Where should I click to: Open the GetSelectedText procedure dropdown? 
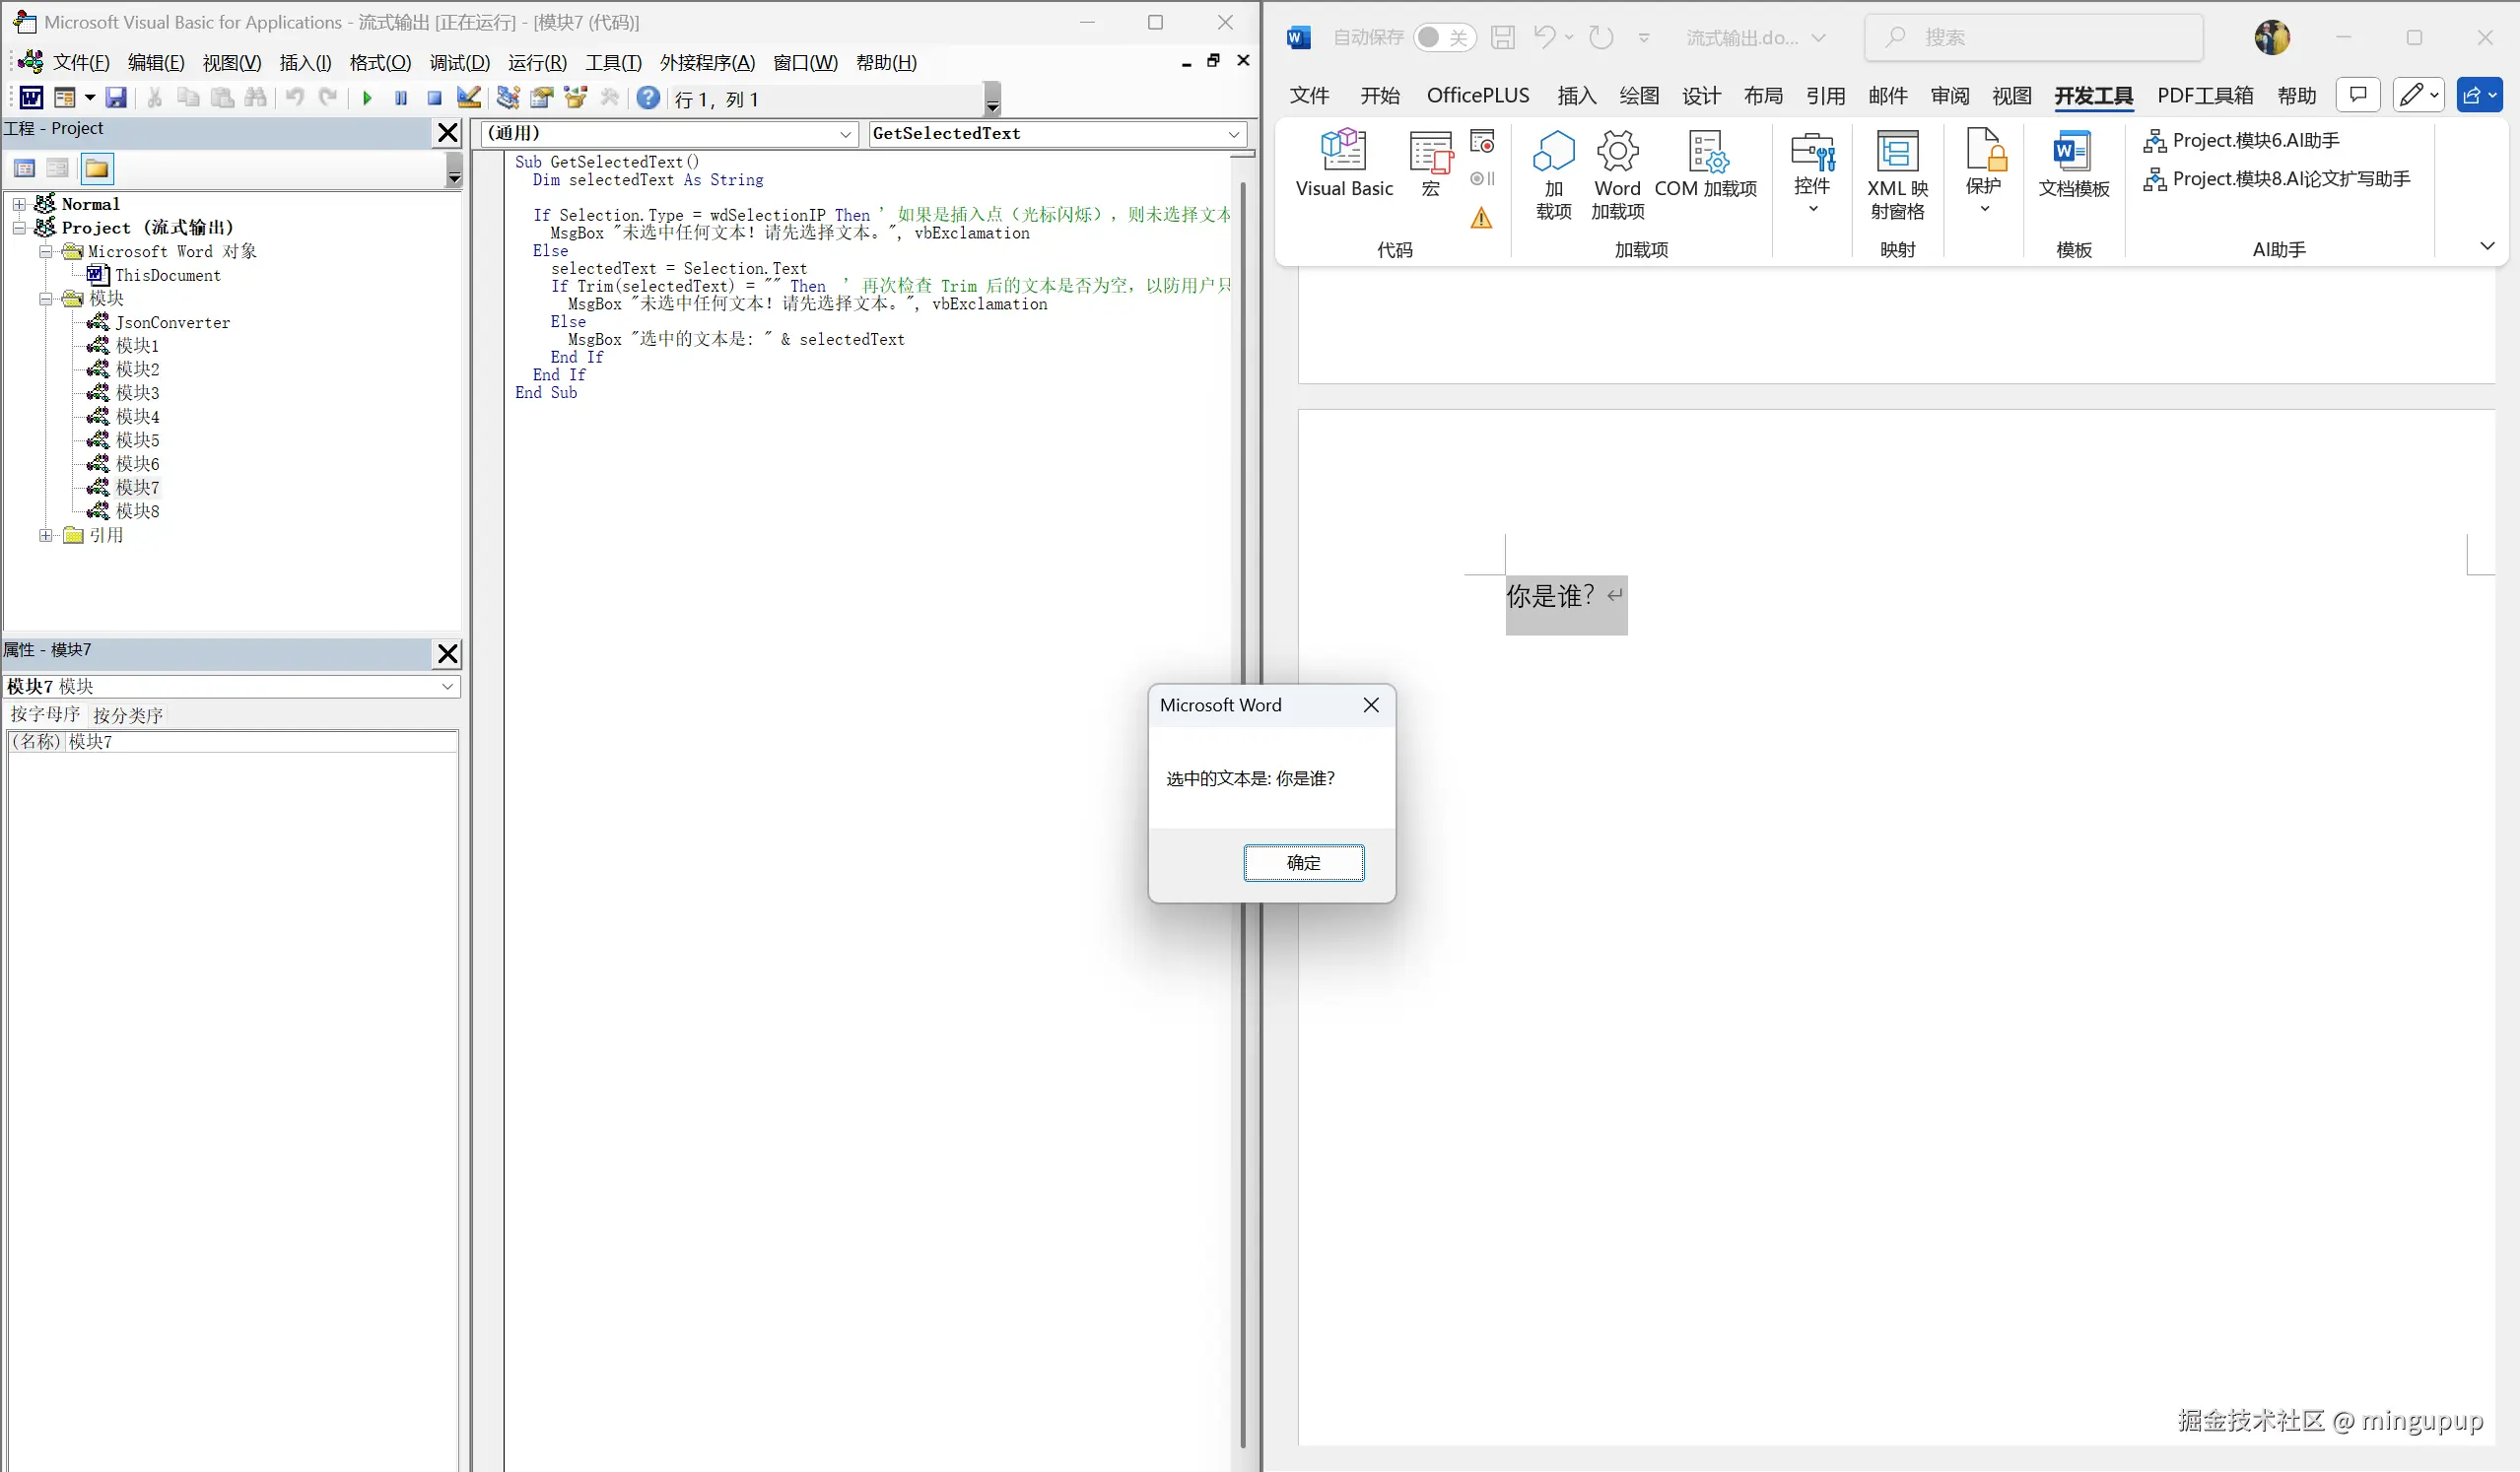[x=1234, y=134]
